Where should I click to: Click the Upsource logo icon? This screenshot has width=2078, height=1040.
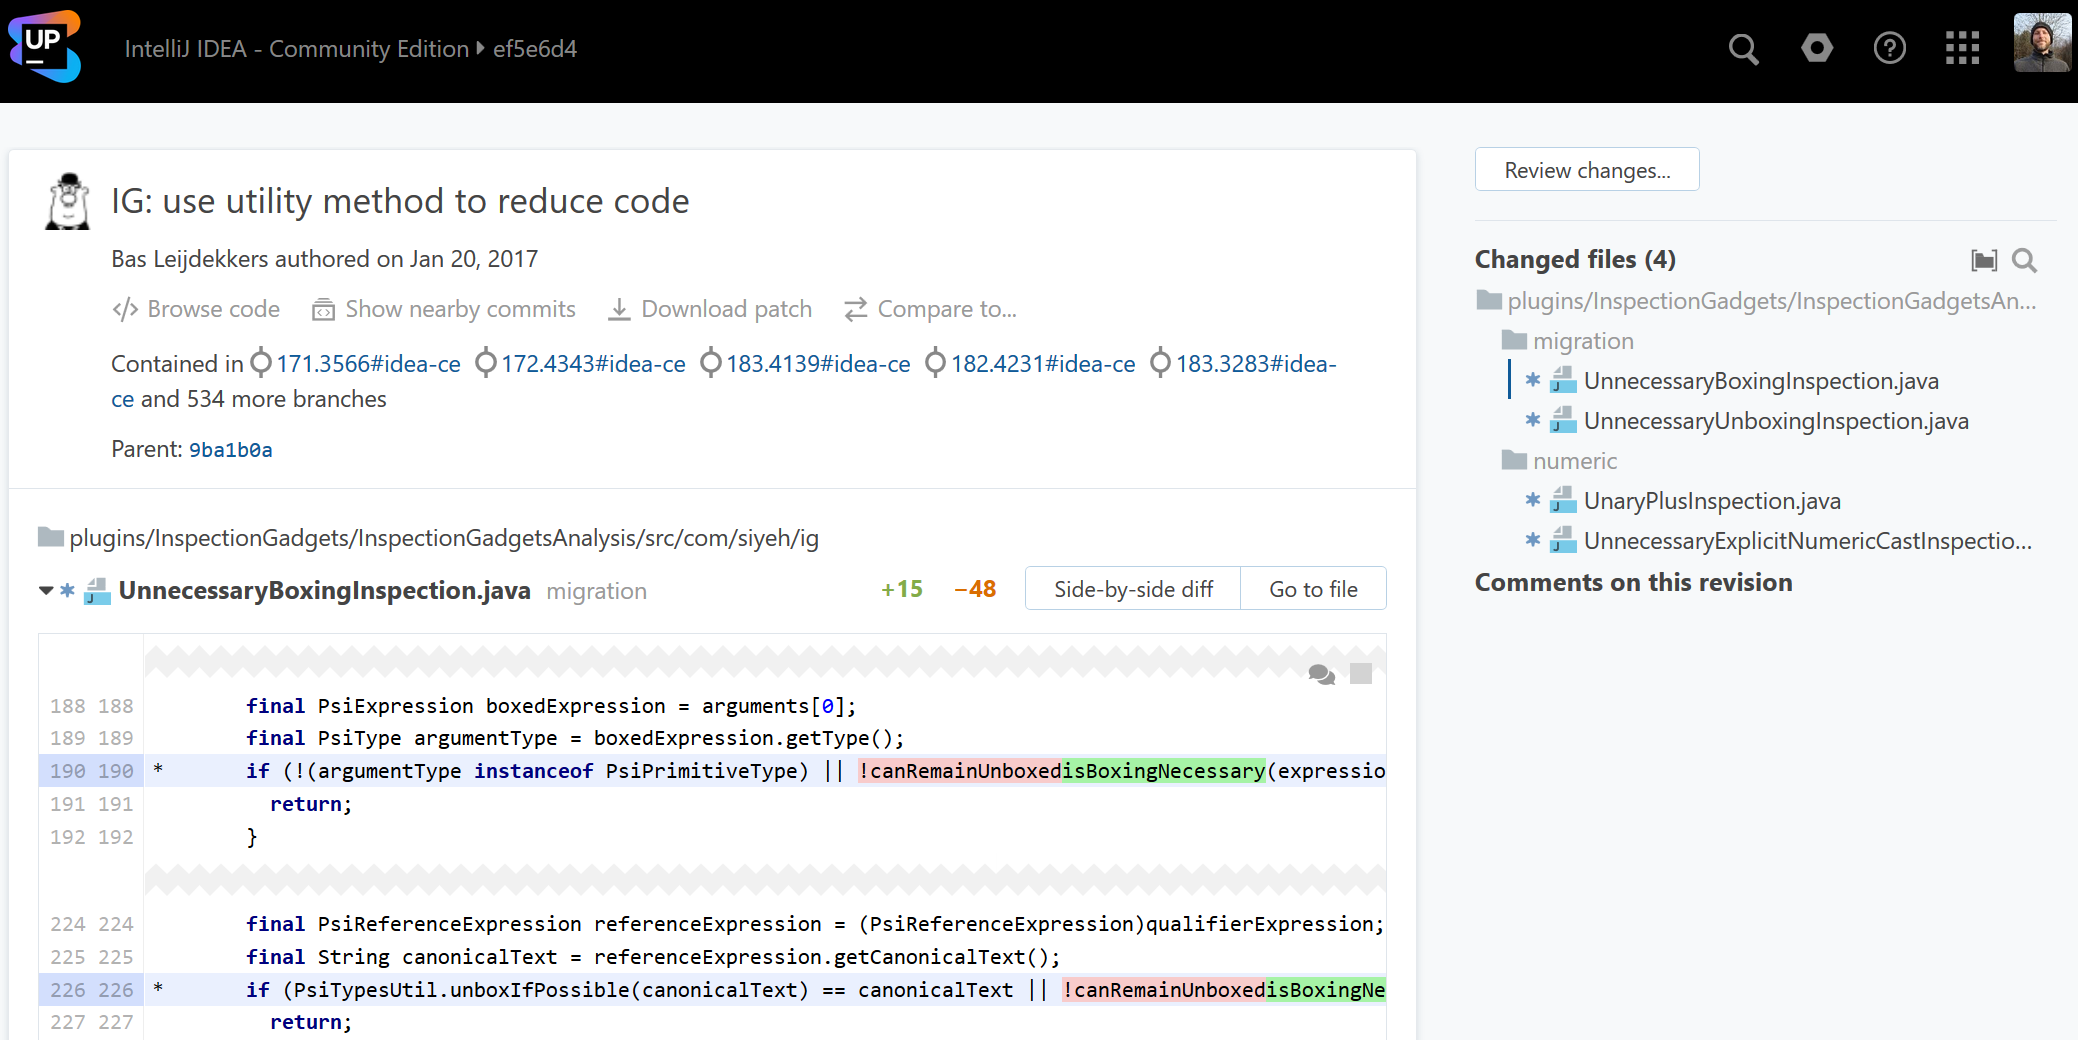point(44,47)
